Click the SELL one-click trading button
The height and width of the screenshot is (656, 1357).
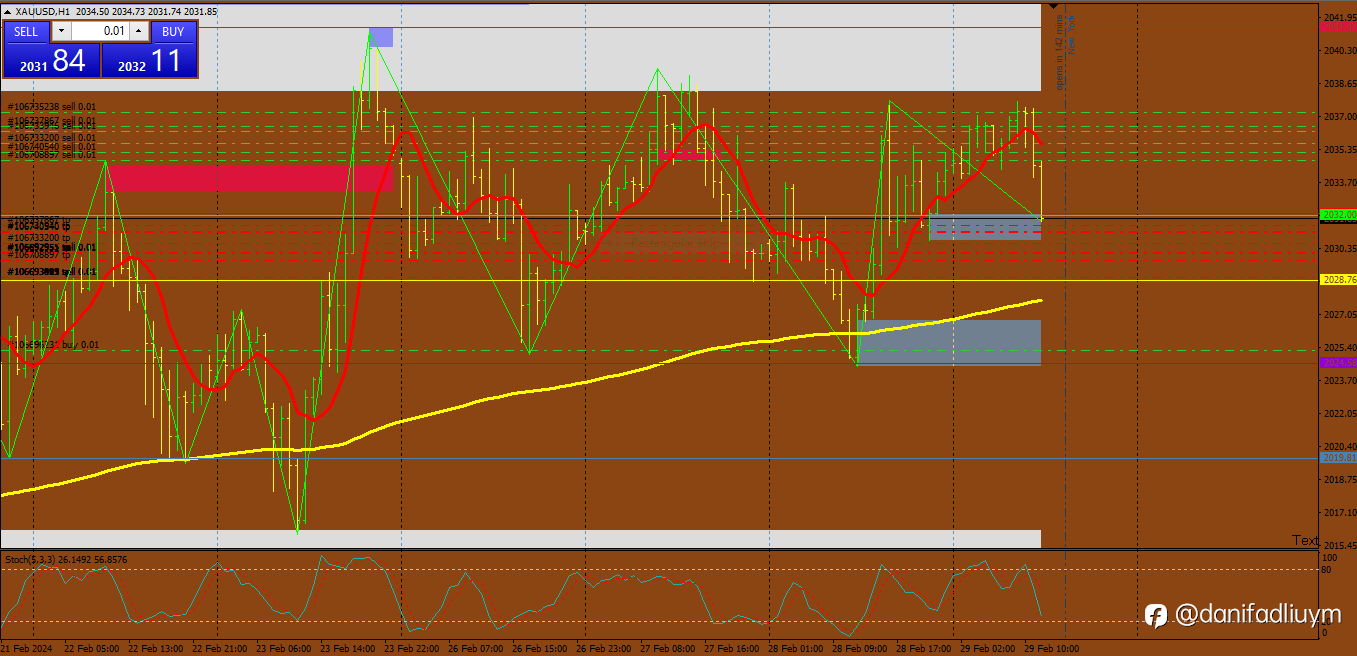pos(26,31)
